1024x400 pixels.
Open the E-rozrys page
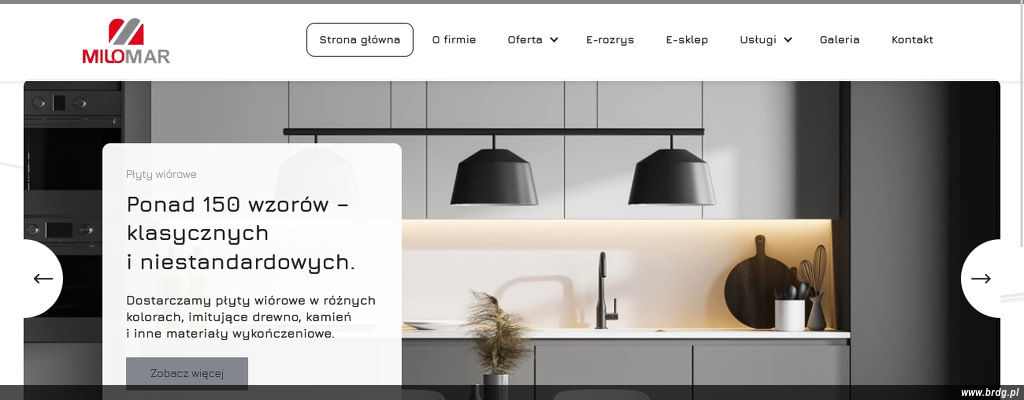(x=610, y=40)
